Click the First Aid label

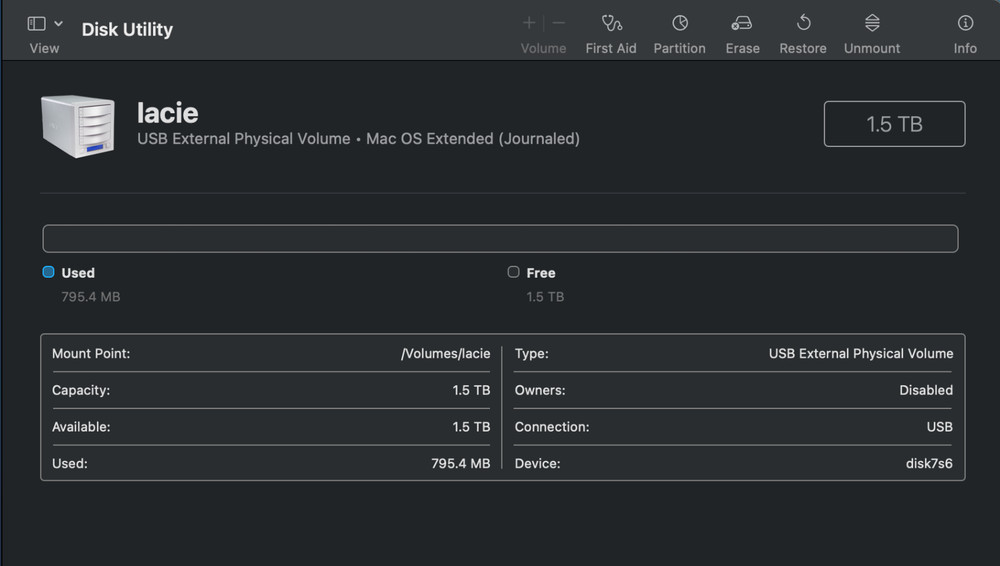[611, 48]
